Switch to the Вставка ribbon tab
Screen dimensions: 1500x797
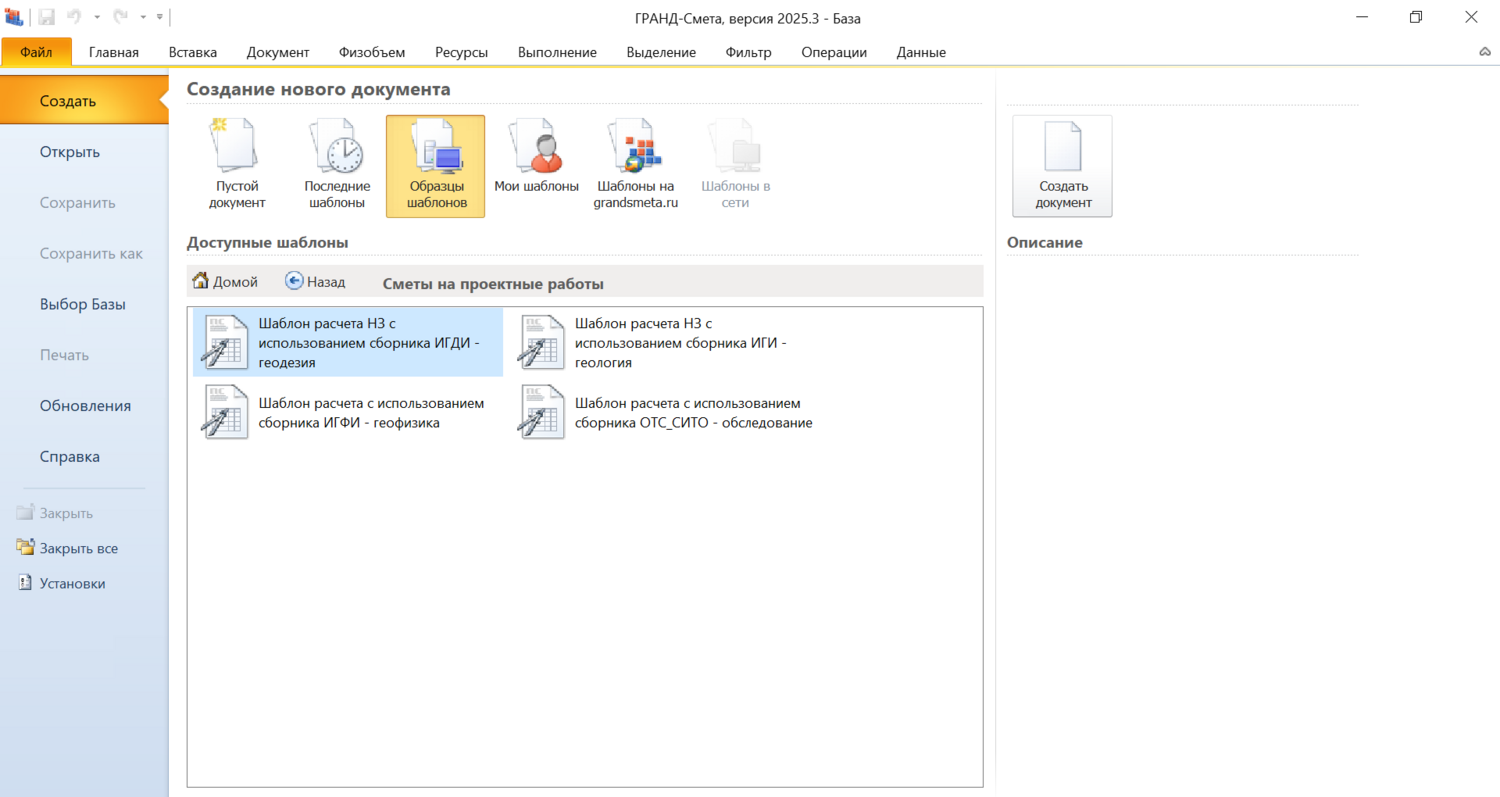click(193, 52)
